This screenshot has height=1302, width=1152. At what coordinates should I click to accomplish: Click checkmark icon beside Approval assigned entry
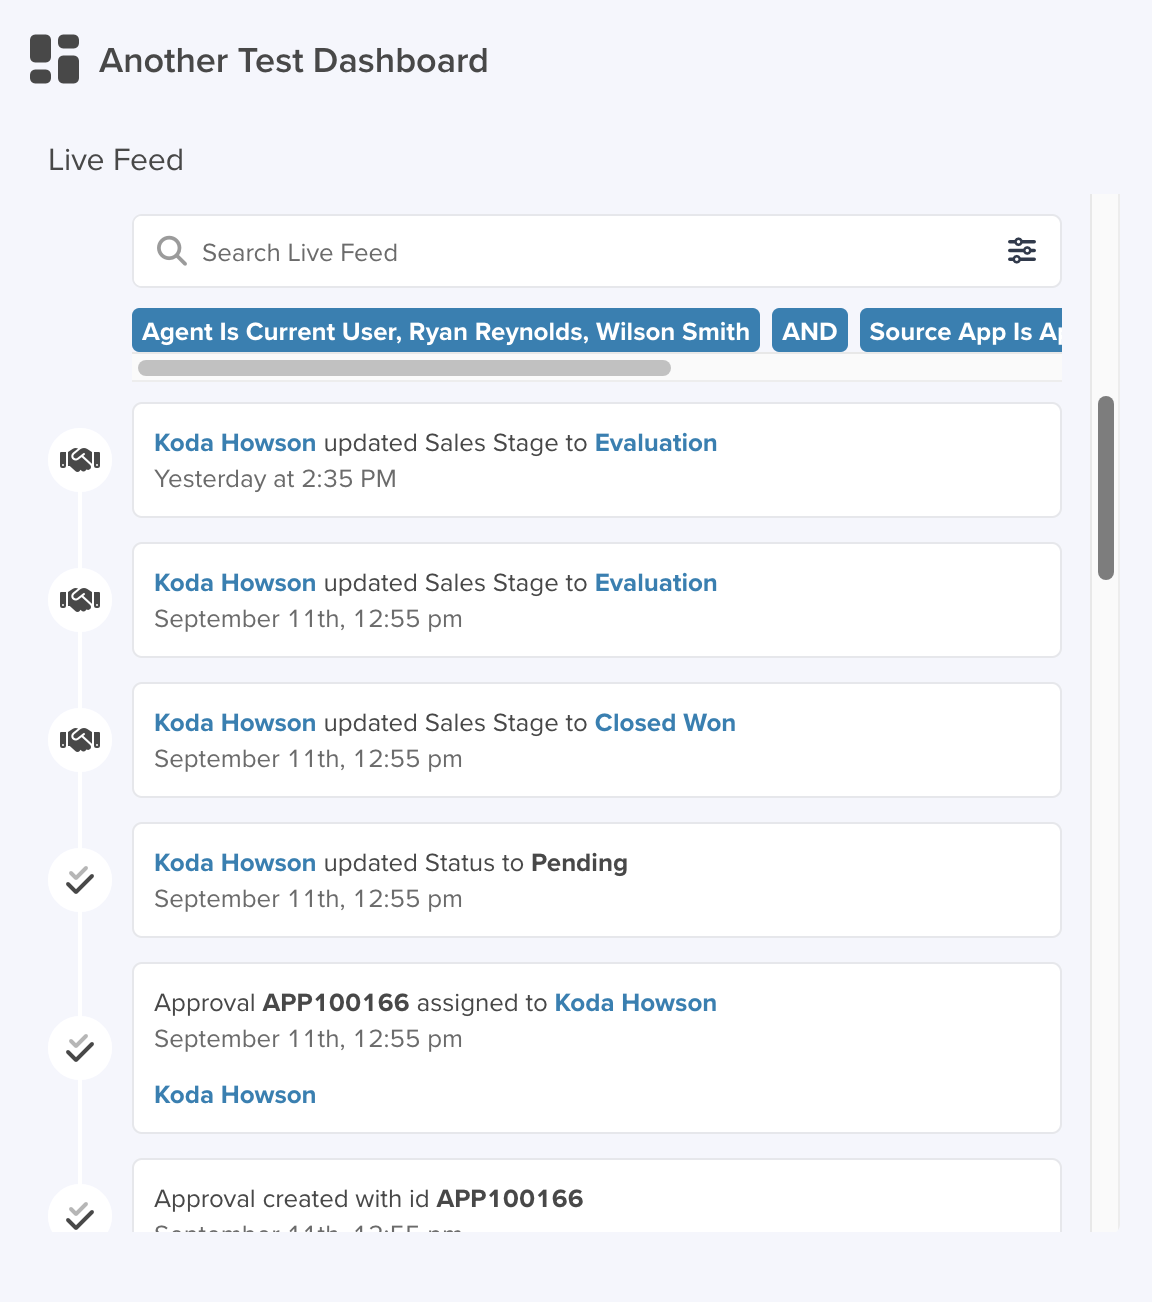click(x=80, y=1048)
